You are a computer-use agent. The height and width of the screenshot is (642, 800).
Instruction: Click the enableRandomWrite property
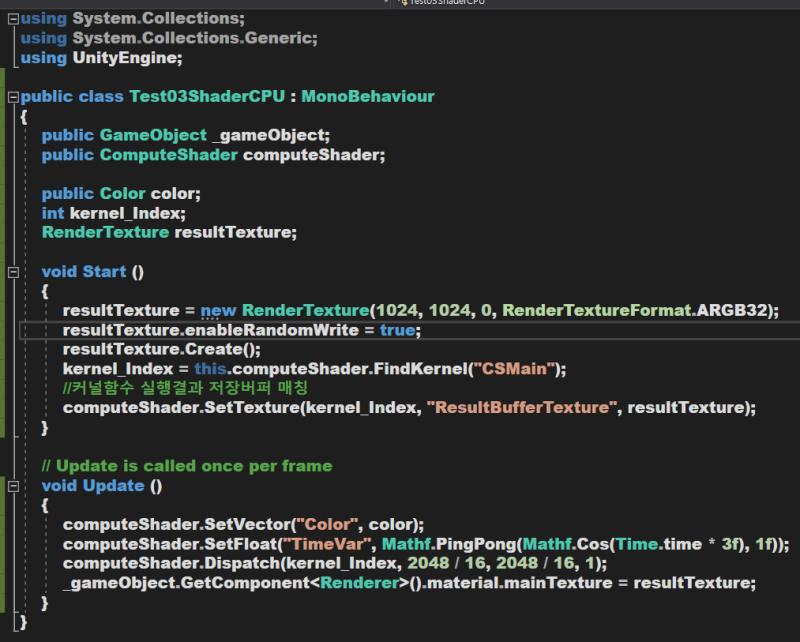pyautogui.click(x=272, y=330)
